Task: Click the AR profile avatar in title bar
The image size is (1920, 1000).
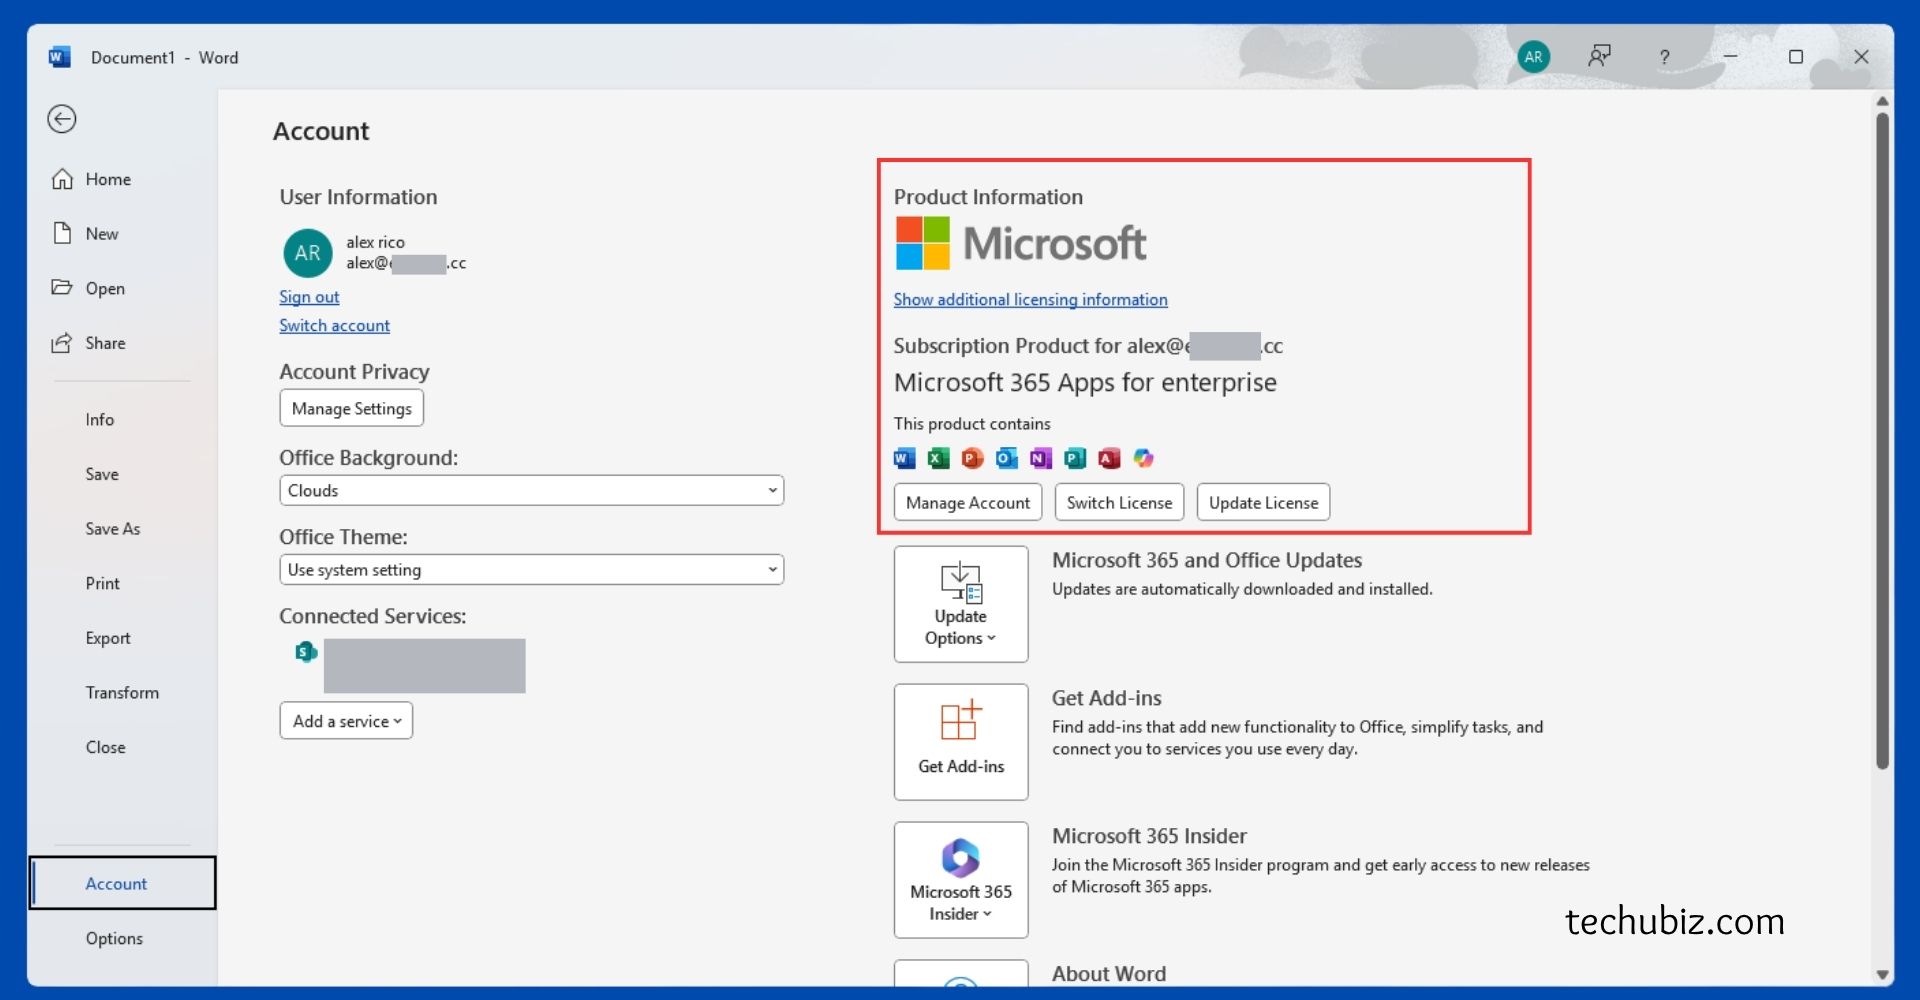Action: coord(1533,57)
